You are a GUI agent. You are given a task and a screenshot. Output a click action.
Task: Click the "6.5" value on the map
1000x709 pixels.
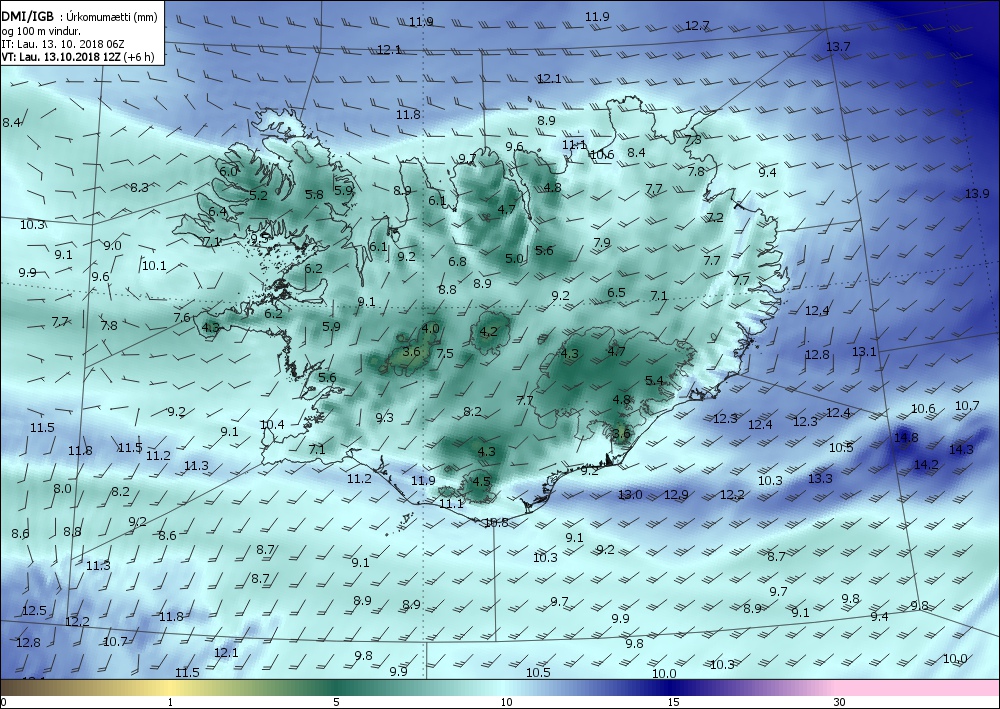616,292
